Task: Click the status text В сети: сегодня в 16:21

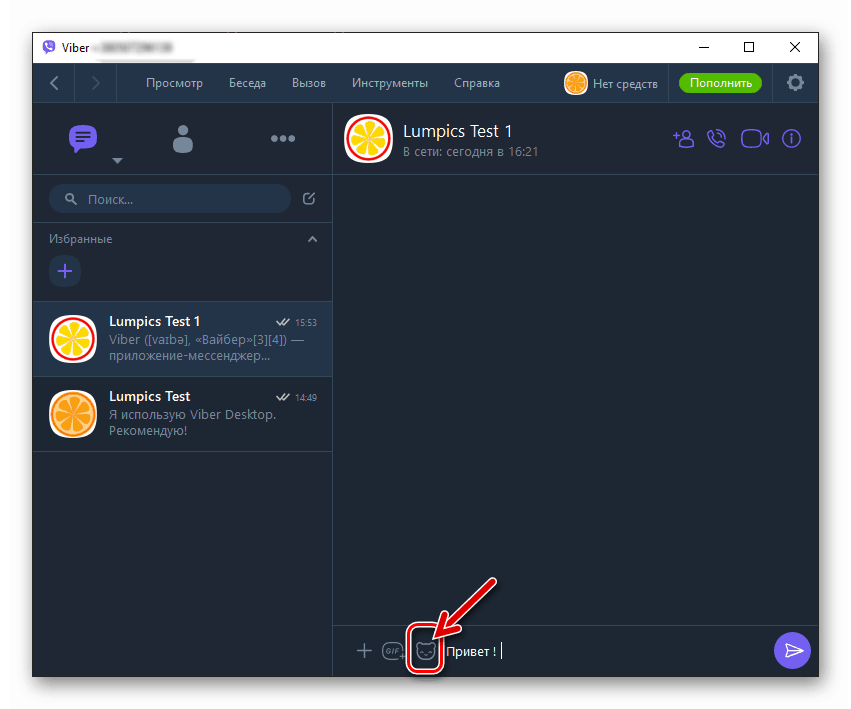Action: click(471, 152)
